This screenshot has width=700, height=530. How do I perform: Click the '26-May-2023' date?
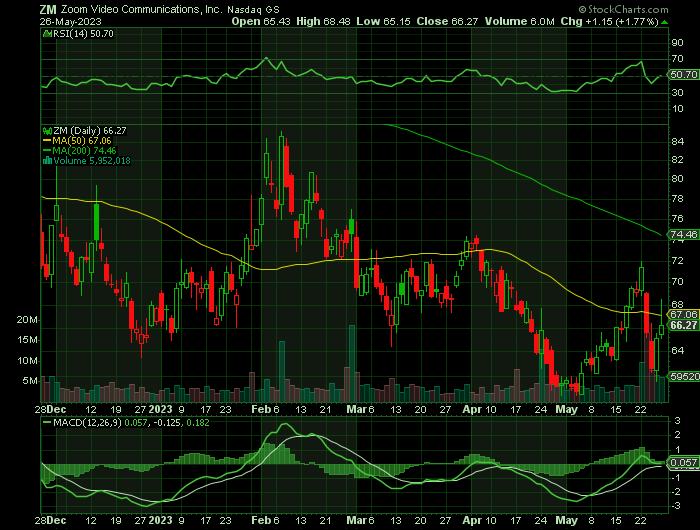coord(71,21)
